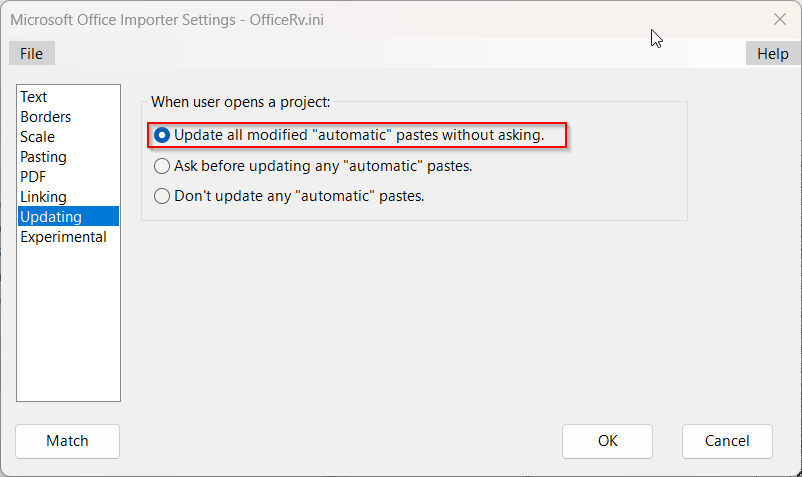Open the File menu
This screenshot has height=477, width=802.
31,54
